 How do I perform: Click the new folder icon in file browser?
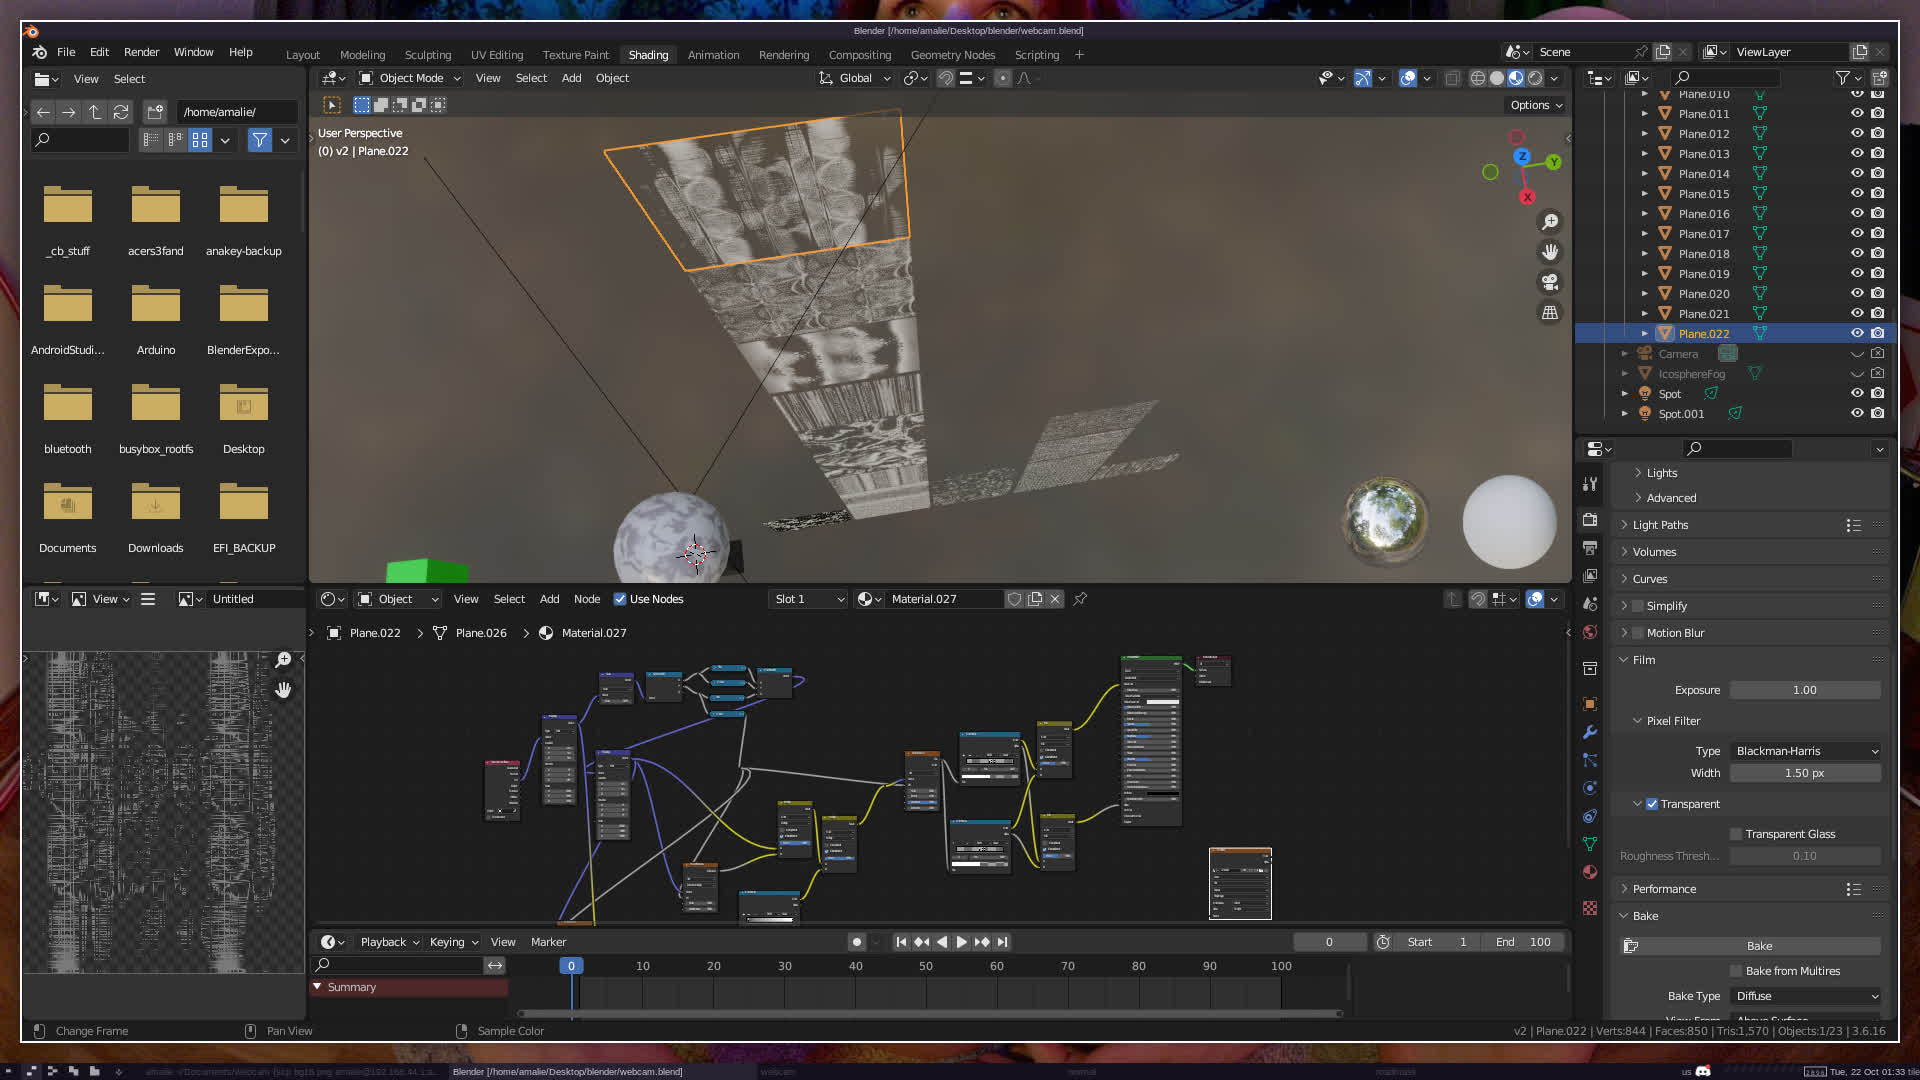[x=155, y=112]
